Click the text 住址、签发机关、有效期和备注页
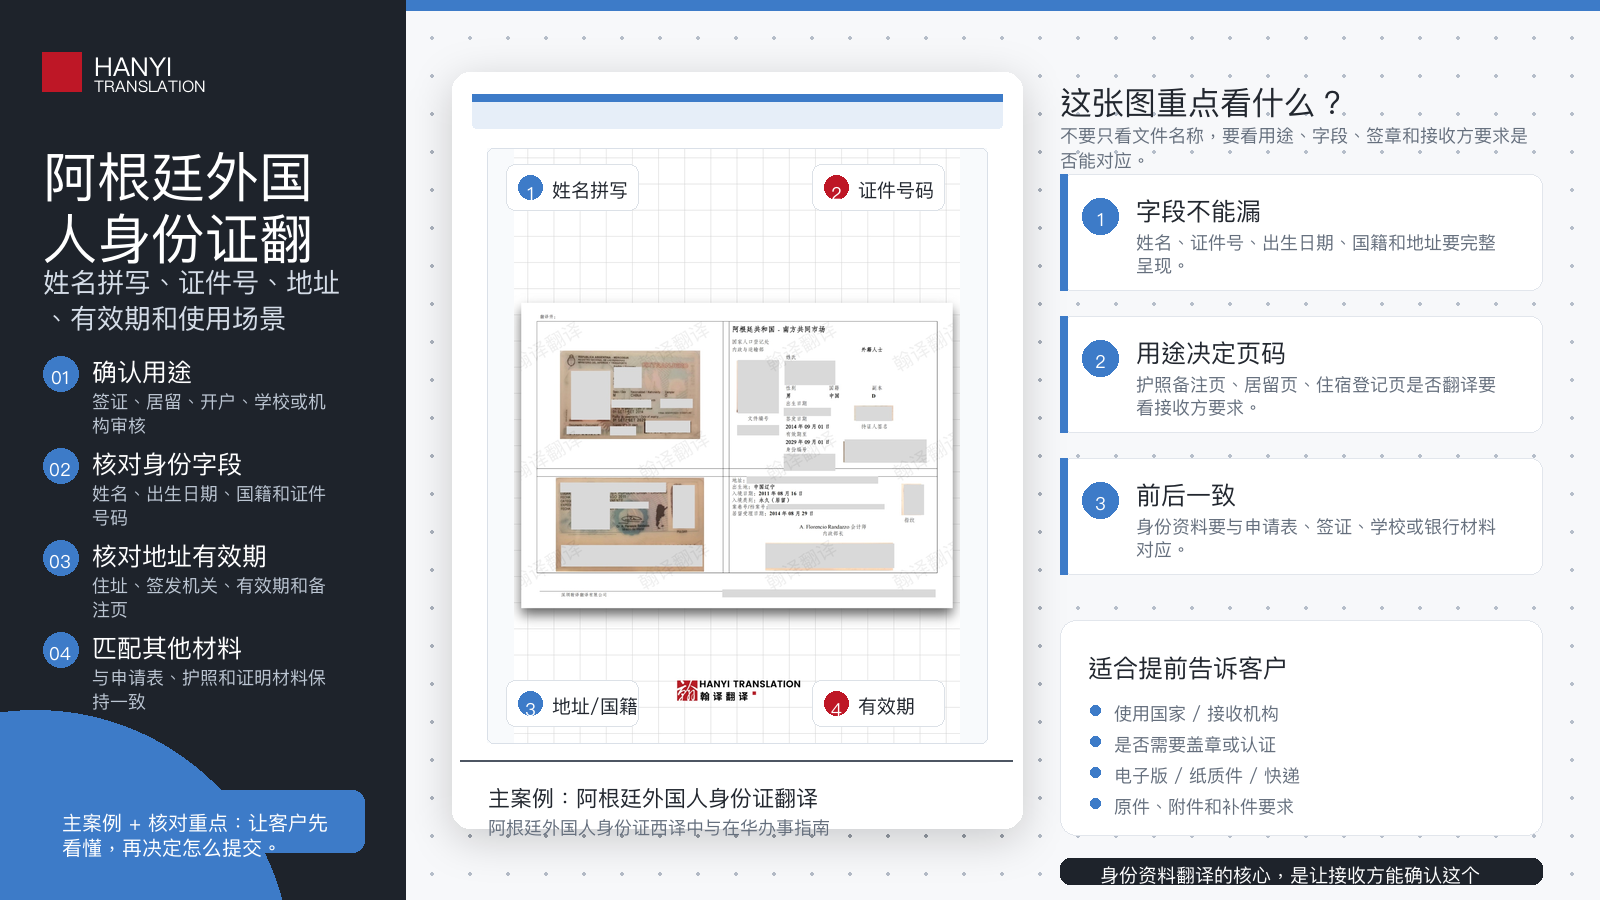The width and height of the screenshot is (1600, 900). click(x=209, y=597)
